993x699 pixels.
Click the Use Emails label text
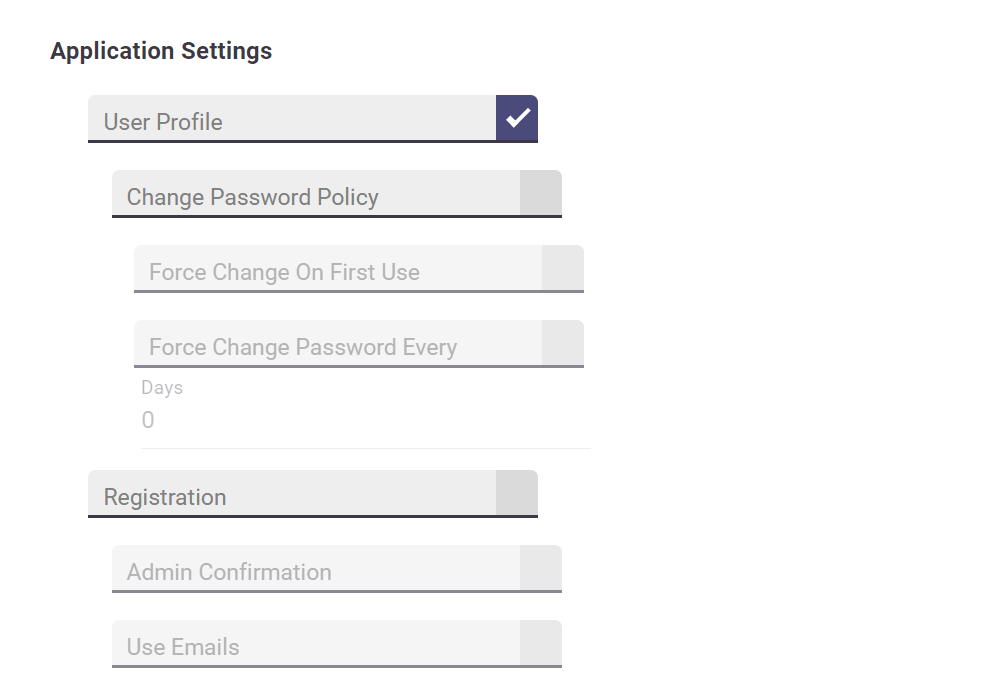183,647
